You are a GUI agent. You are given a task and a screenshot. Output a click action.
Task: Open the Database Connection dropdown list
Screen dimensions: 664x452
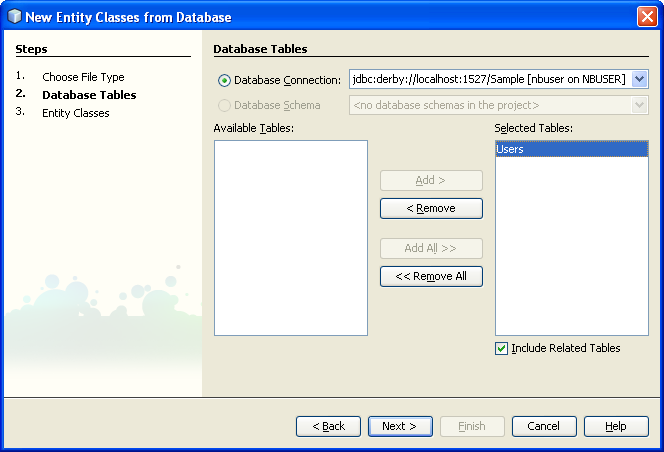pyautogui.click(x=640, y=80)
